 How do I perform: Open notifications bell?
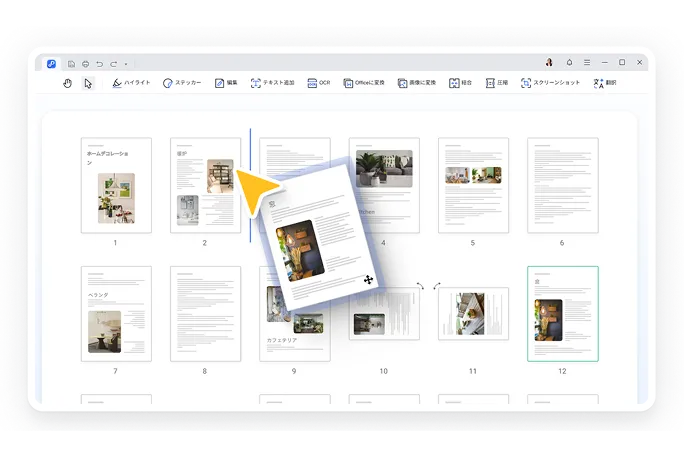tap(569, 62)
